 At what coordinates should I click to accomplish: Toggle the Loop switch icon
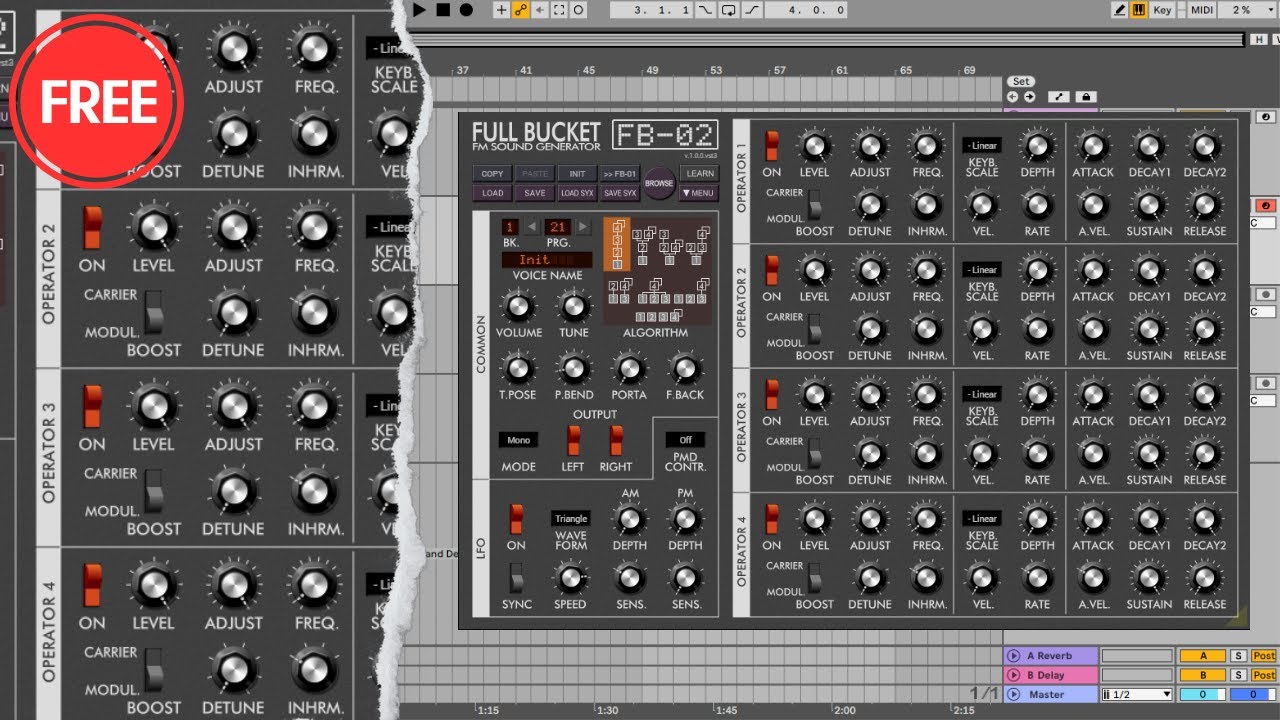(x=729, y=10)
